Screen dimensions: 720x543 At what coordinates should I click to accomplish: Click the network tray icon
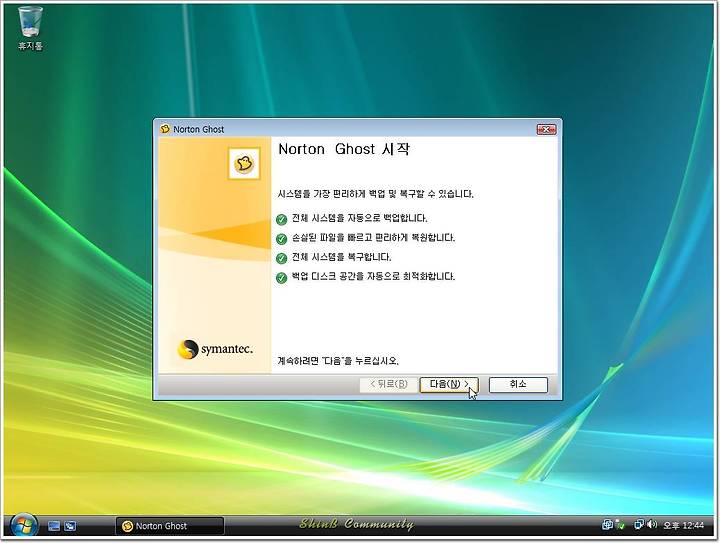639,525
